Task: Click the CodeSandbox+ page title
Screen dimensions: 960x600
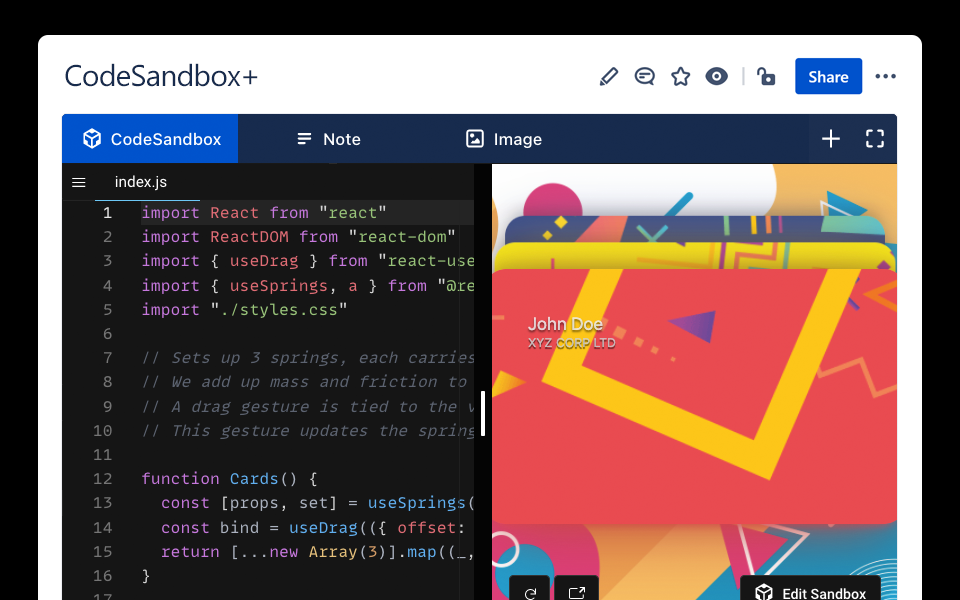Action: [x=161, y=77]
